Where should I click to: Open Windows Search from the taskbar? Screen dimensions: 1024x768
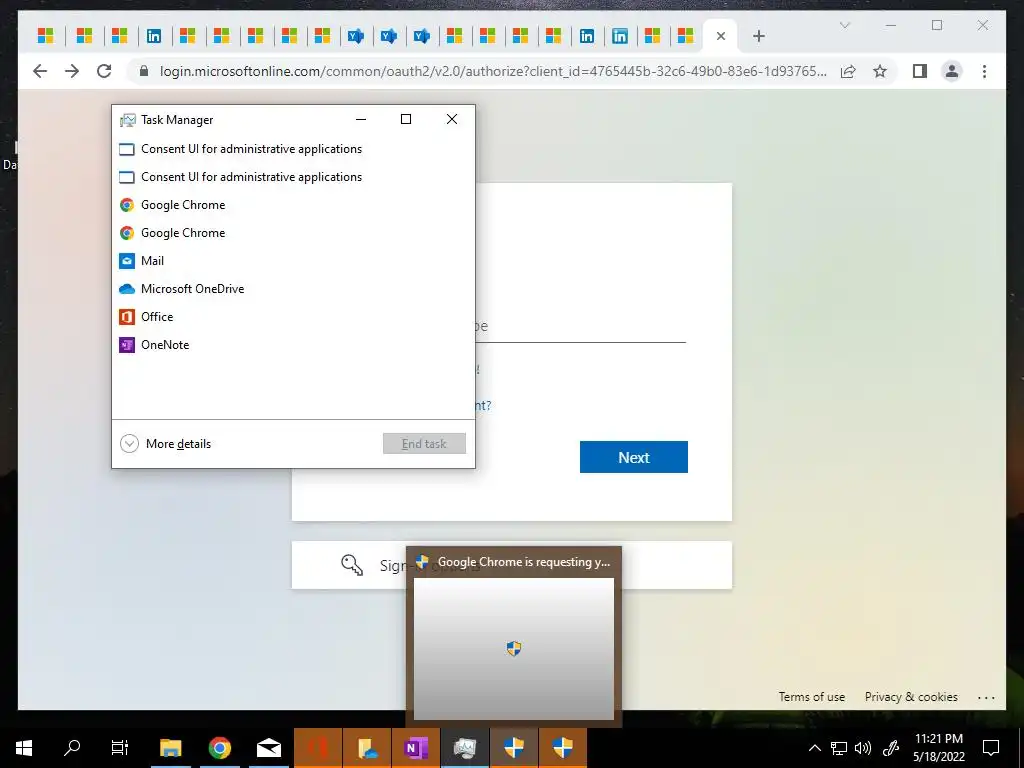(72, 748)
